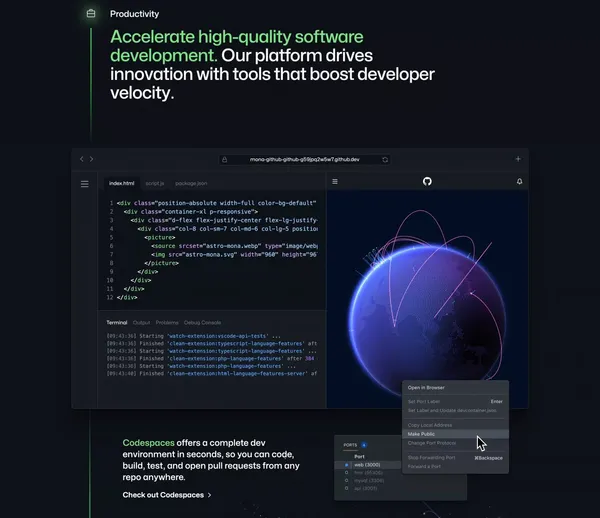Select the Debug Console panel tab
Image resolution: width=600 pixels, height=518 pixels.
[202, 323]
